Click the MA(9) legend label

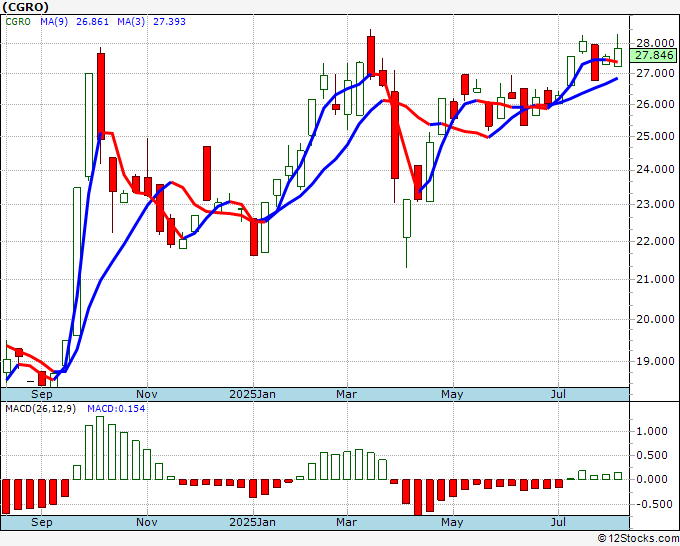click(54, 21)
